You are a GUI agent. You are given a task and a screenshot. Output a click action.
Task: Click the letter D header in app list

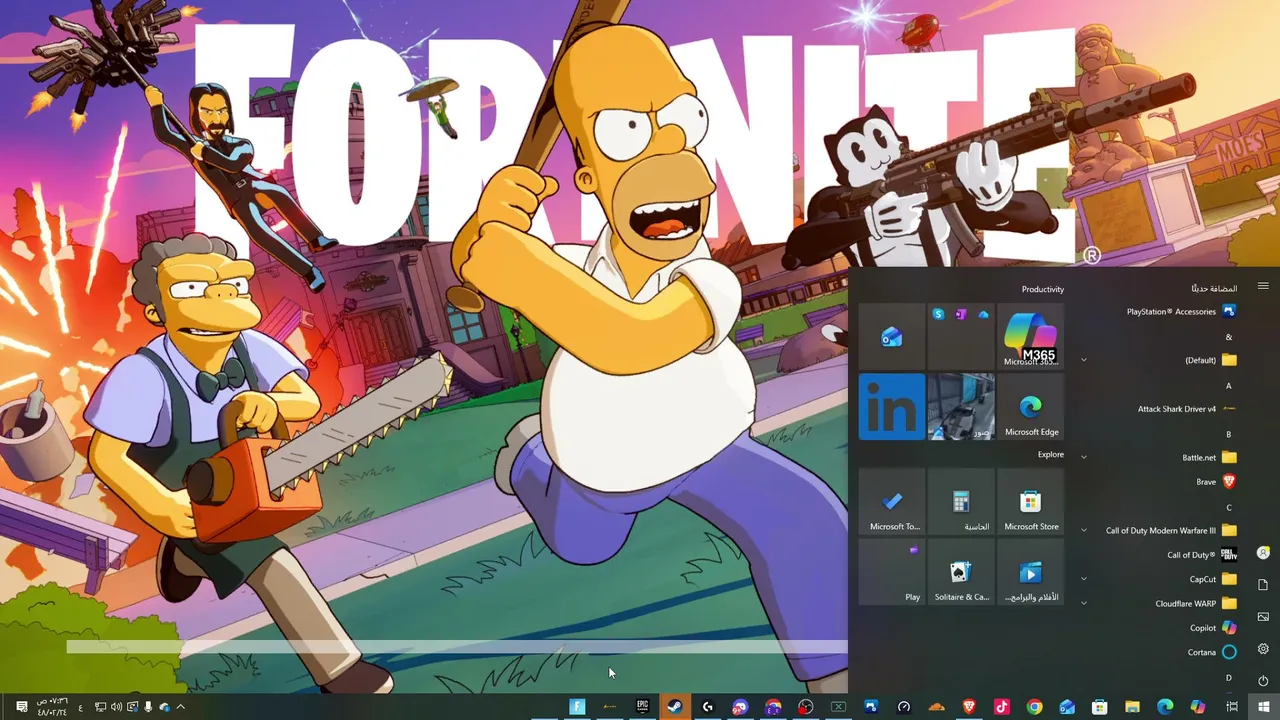(1229, 678)
